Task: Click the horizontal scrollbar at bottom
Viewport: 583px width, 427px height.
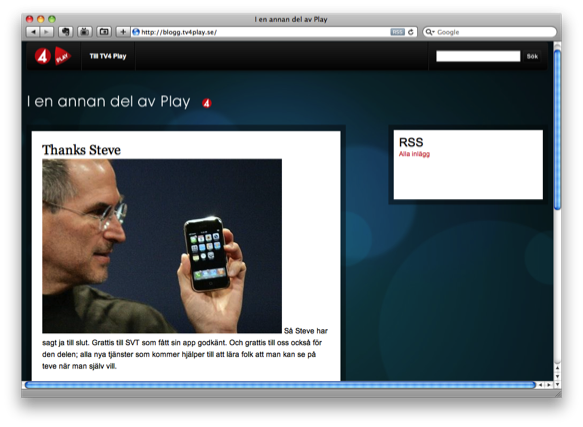Action: 280,385
